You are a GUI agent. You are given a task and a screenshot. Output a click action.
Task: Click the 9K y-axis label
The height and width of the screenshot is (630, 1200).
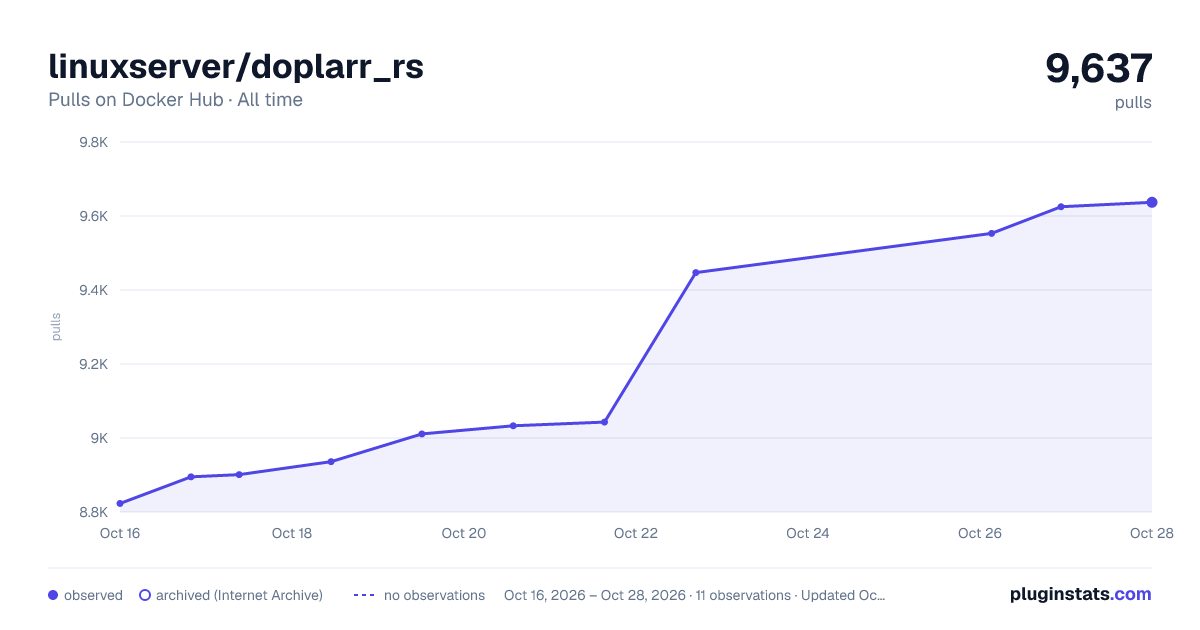(x=98, y=438)
